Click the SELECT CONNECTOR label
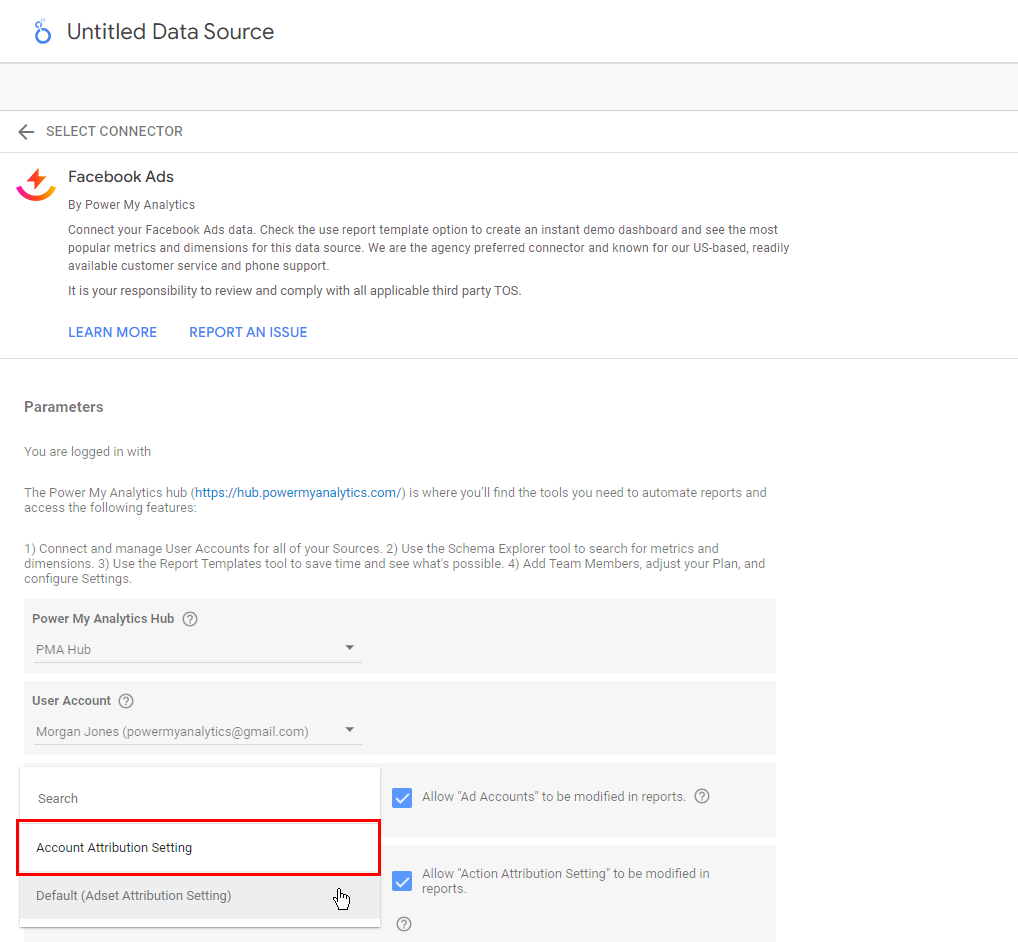The height and width of the screenshot is (942, 1018). tap(114, 132)
